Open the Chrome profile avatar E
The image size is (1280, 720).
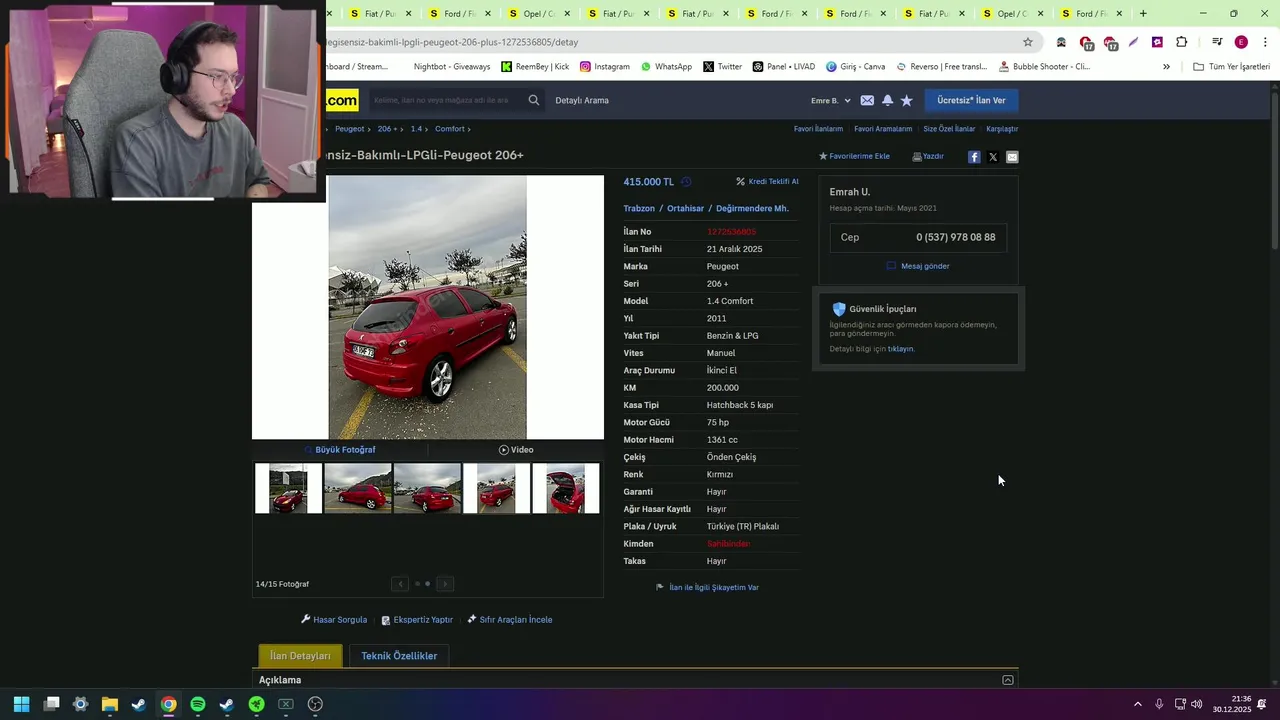click(1241, 42)
